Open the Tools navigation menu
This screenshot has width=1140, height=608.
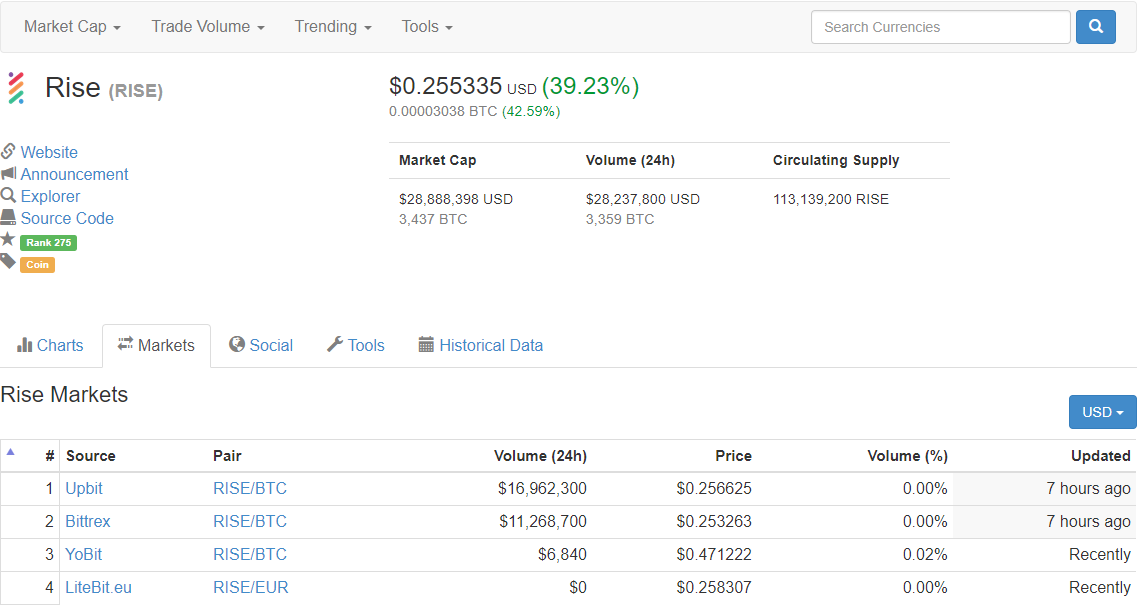(427, 27)
